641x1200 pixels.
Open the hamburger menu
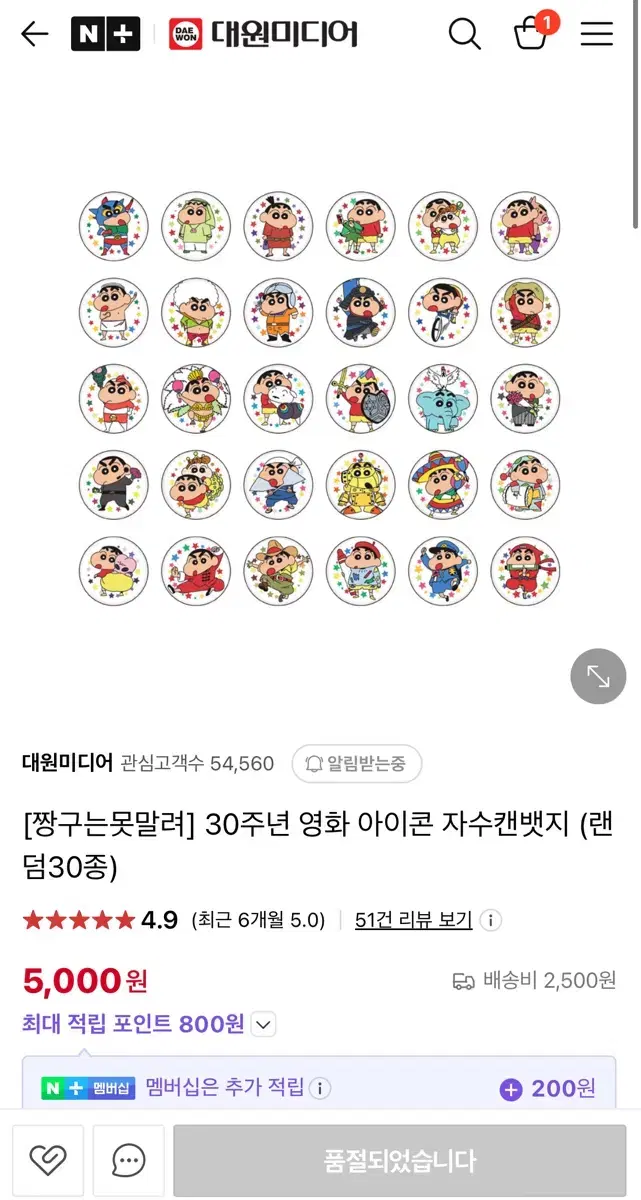click(597, 34)
